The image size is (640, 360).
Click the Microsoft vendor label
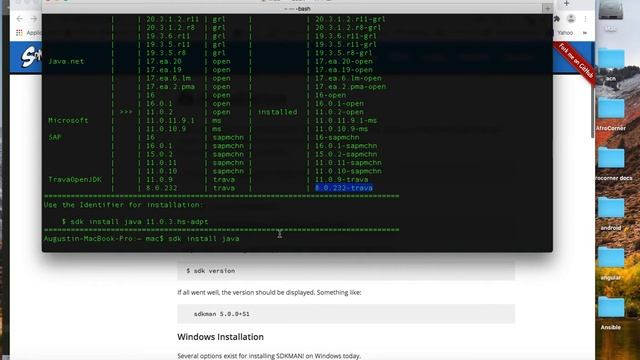point(68,120)
